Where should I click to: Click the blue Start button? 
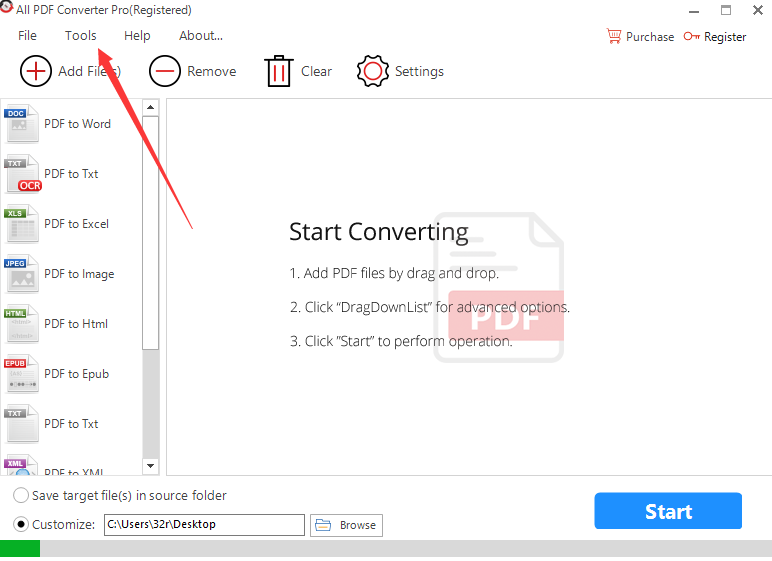click(x=668, y=511)
